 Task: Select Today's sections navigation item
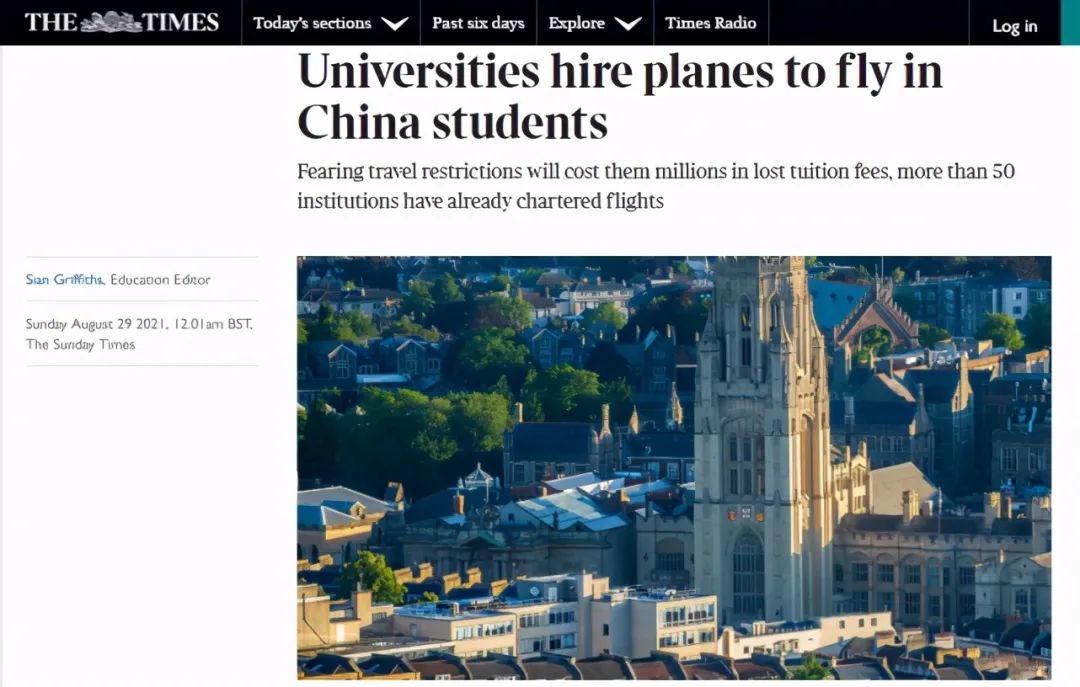[x=315, y=22]
